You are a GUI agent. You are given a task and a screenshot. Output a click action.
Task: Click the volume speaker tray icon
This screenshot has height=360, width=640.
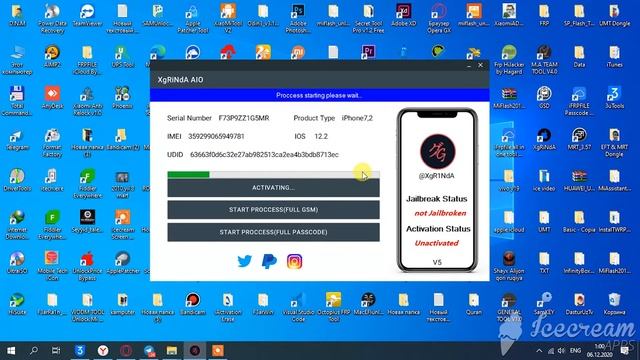(562, 351)
